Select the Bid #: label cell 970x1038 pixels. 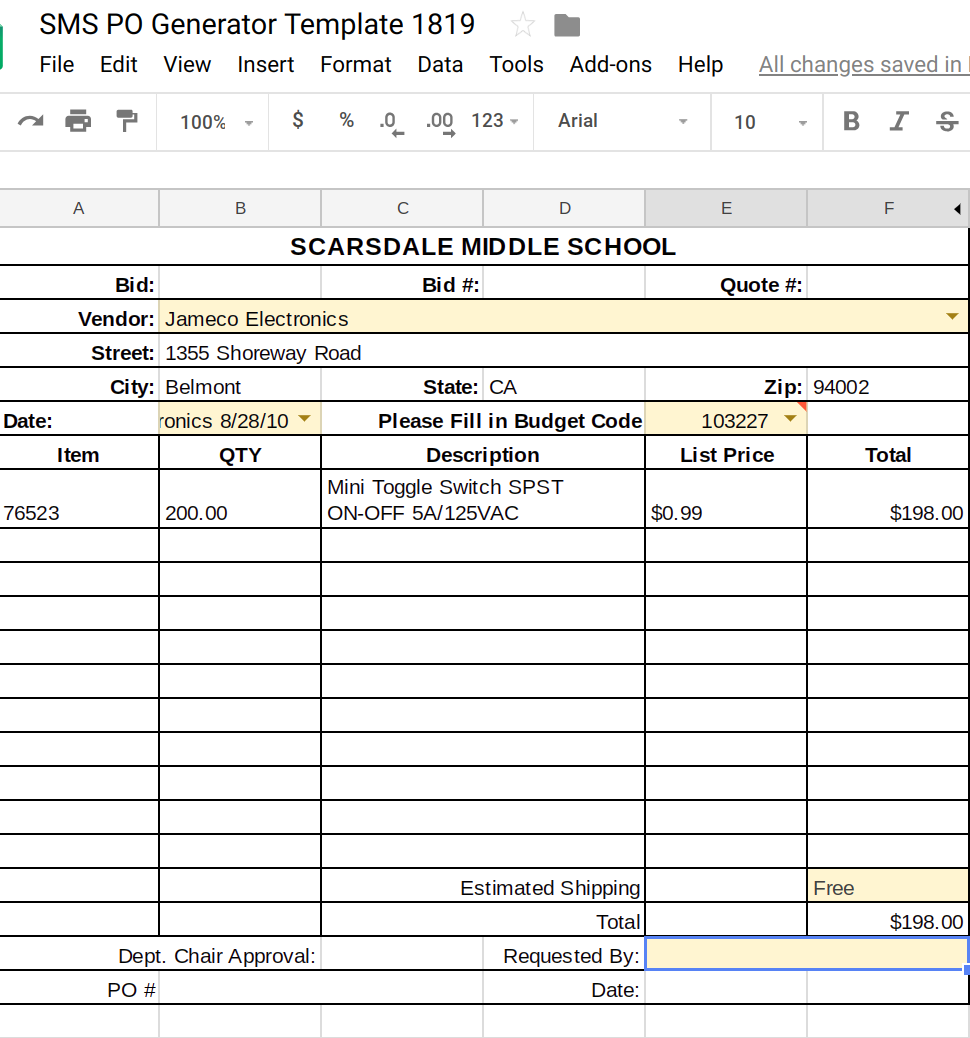pyautogui.click(x=403, y=283)
